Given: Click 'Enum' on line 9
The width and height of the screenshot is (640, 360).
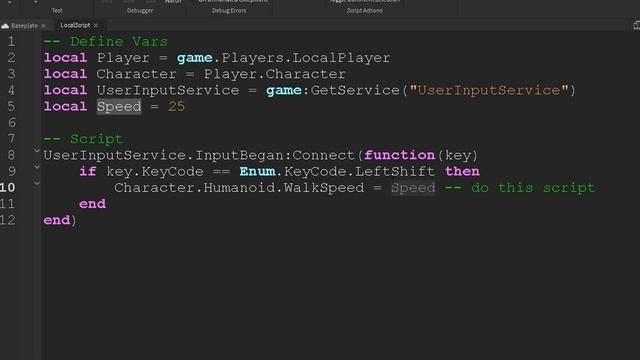Looking at the screenshot, I should 257,171.
